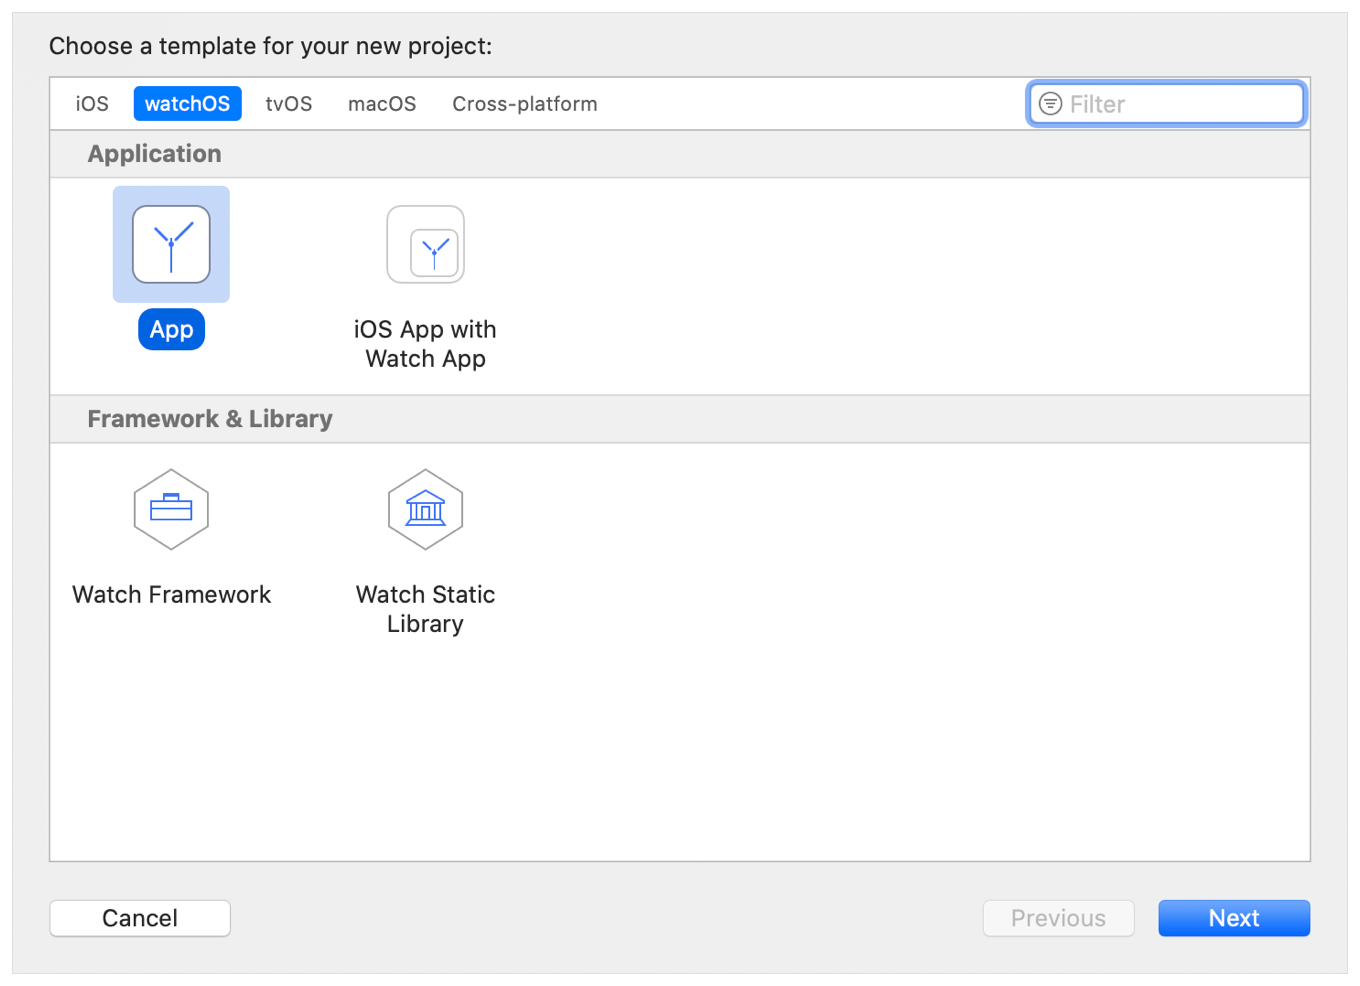Click the 'Watch Framework' text label
Screen dimensions: 1360x986
(171, 595)
